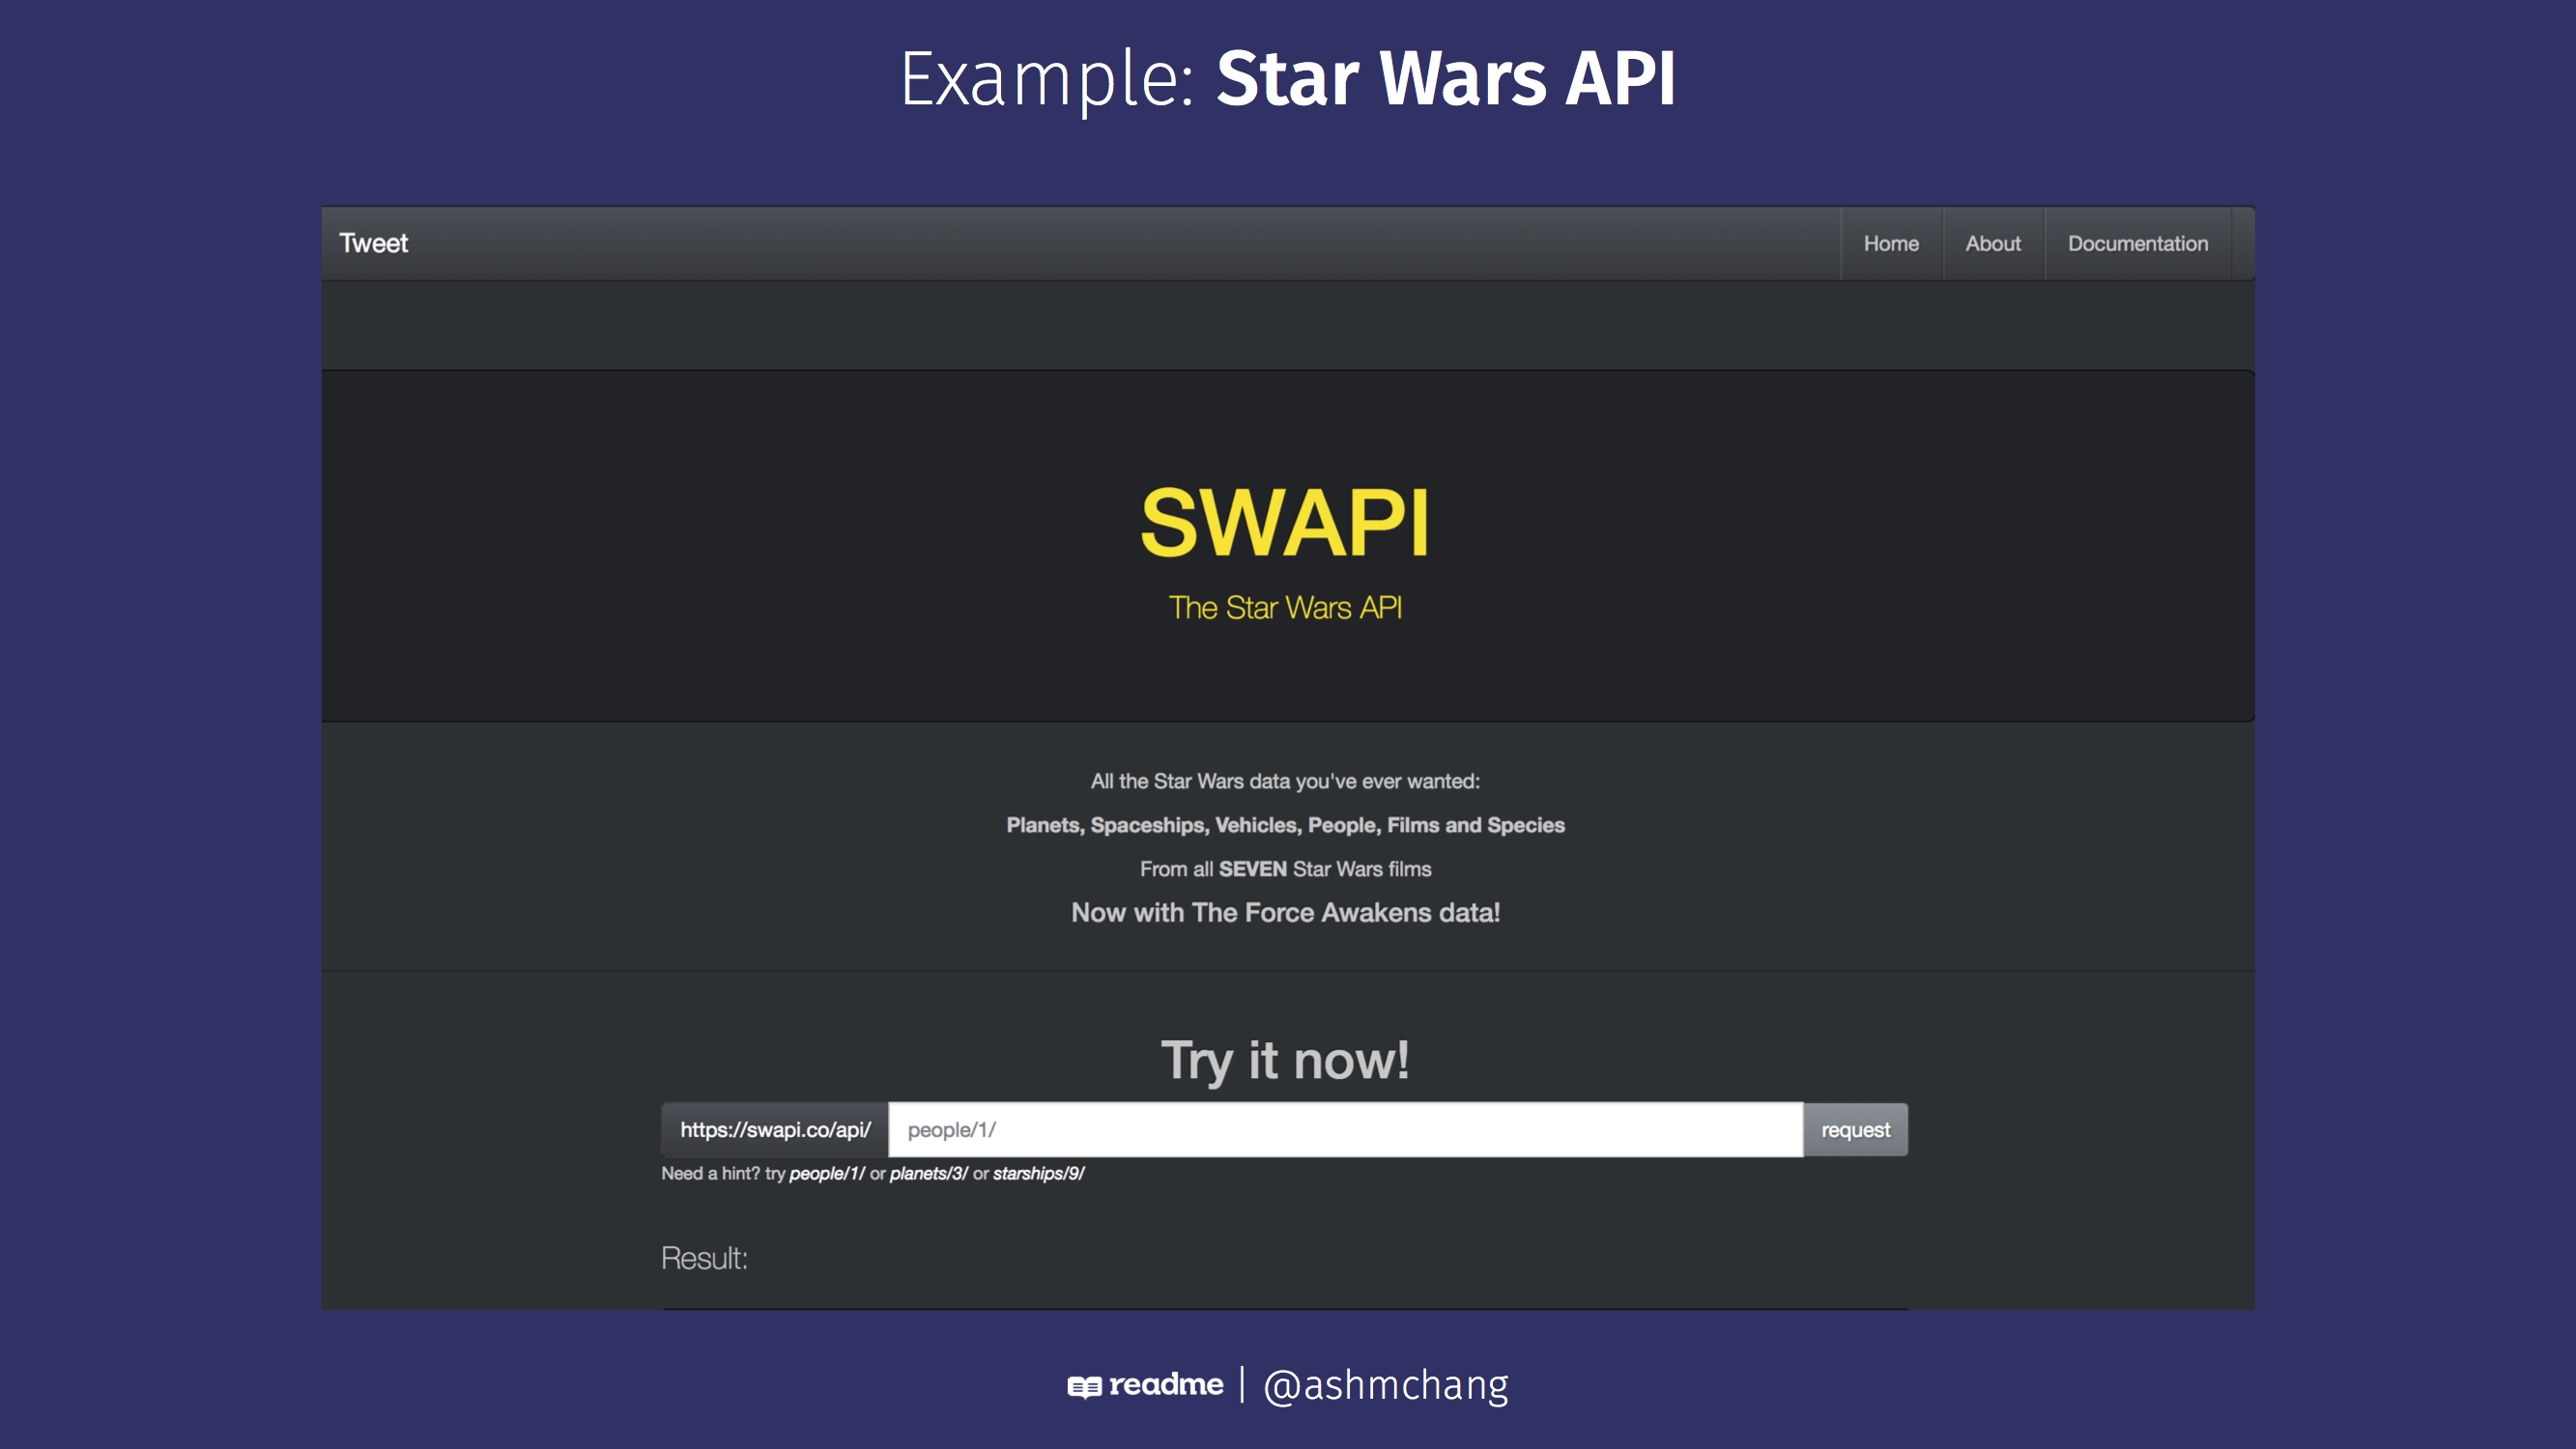Click the 'Result:' label
This screenshot has height=1449, width=2576.
tap(704, 1259)
